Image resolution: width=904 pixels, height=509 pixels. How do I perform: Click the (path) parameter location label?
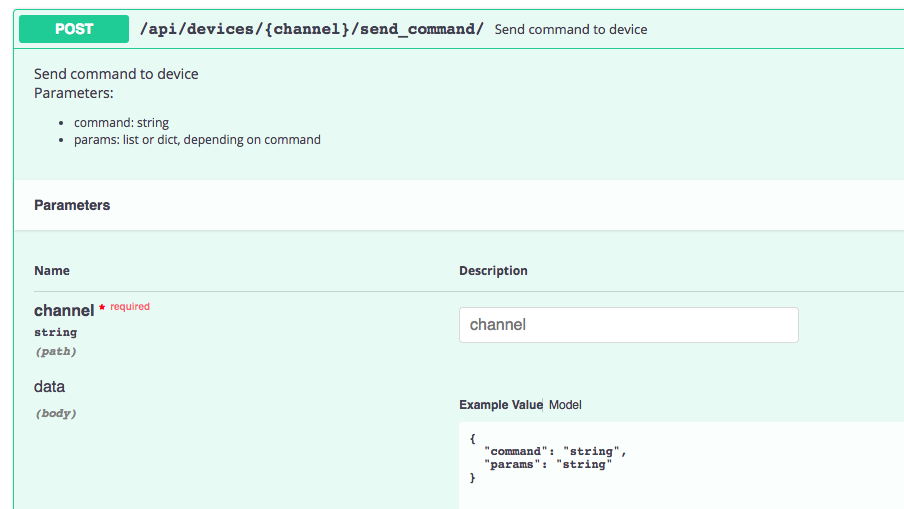tap(55, 351)
